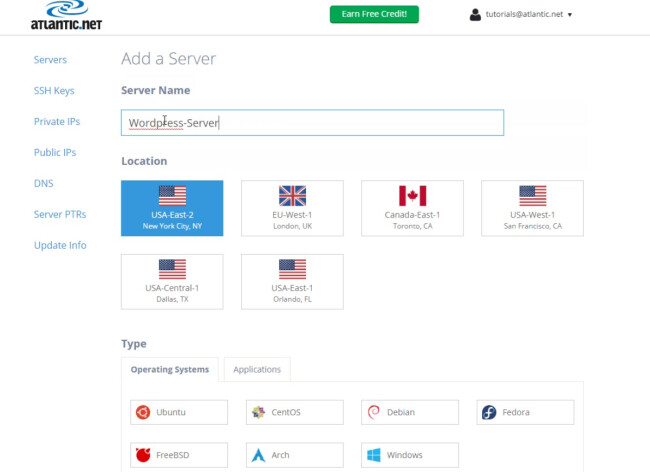Select Canada-East-1 Toronto location

click(412, 208)
